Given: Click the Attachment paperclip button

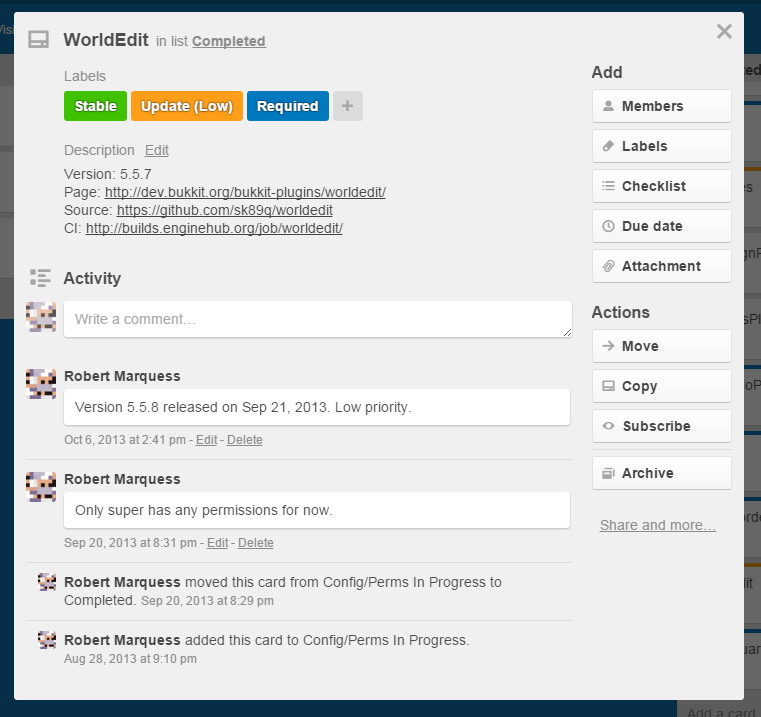Looking at the screenshot, I should (661, 266).
